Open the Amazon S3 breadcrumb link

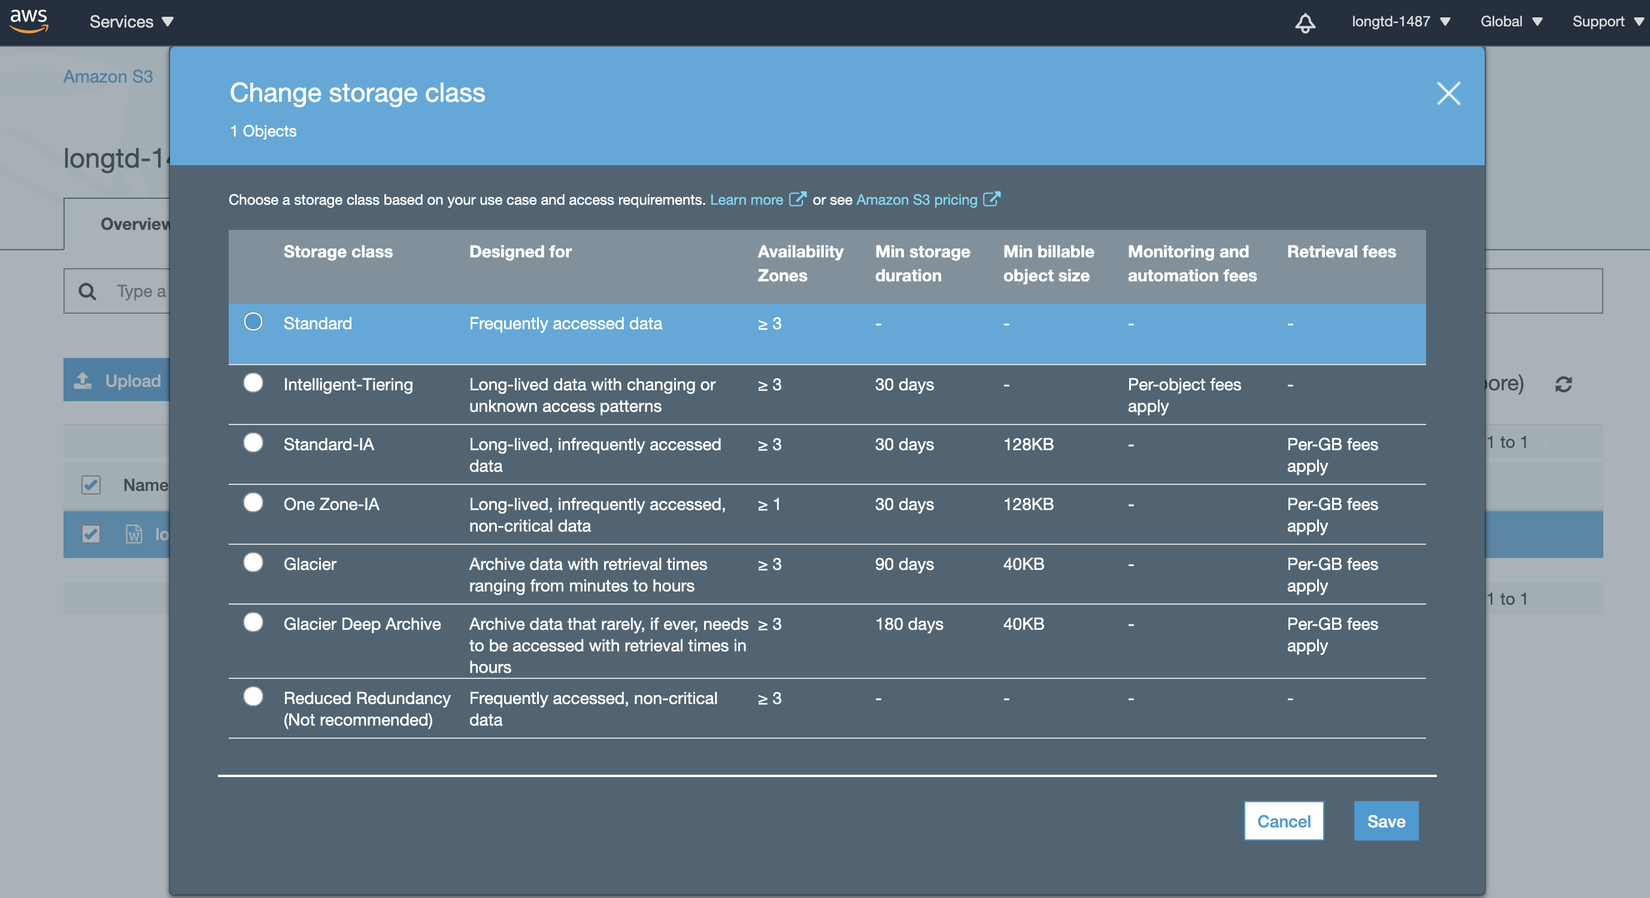tap(108, 77)
